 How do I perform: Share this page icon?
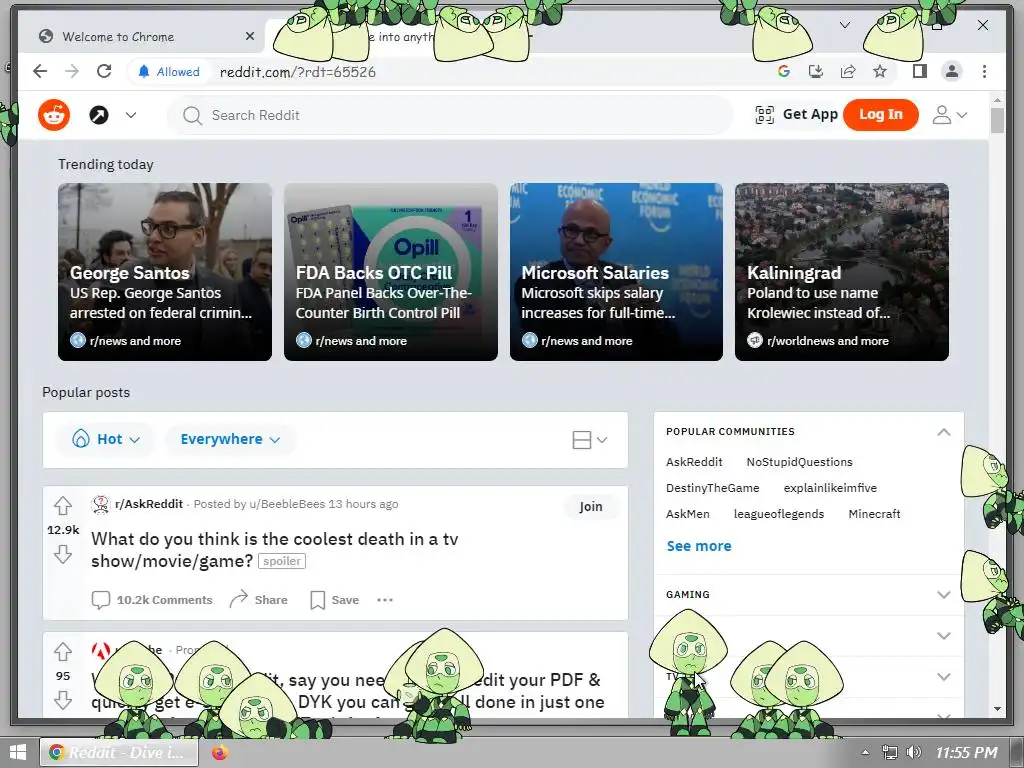pyautogui.click(x=848, y=72)
